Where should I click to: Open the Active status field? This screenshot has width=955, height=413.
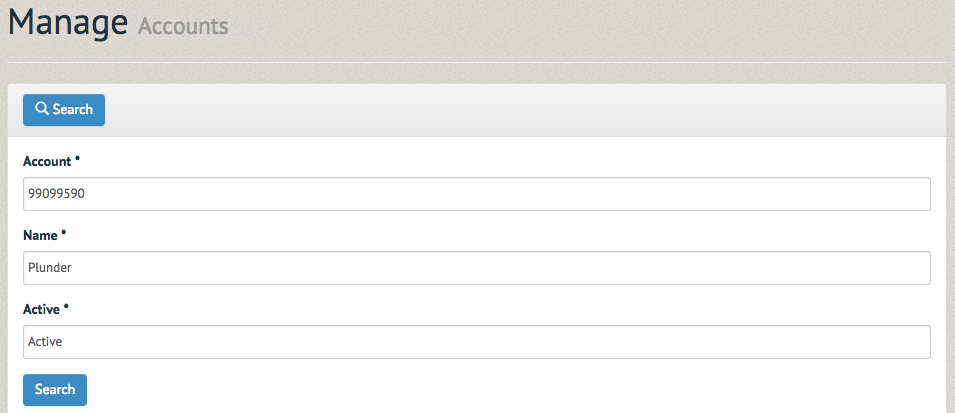coord(477,342)
